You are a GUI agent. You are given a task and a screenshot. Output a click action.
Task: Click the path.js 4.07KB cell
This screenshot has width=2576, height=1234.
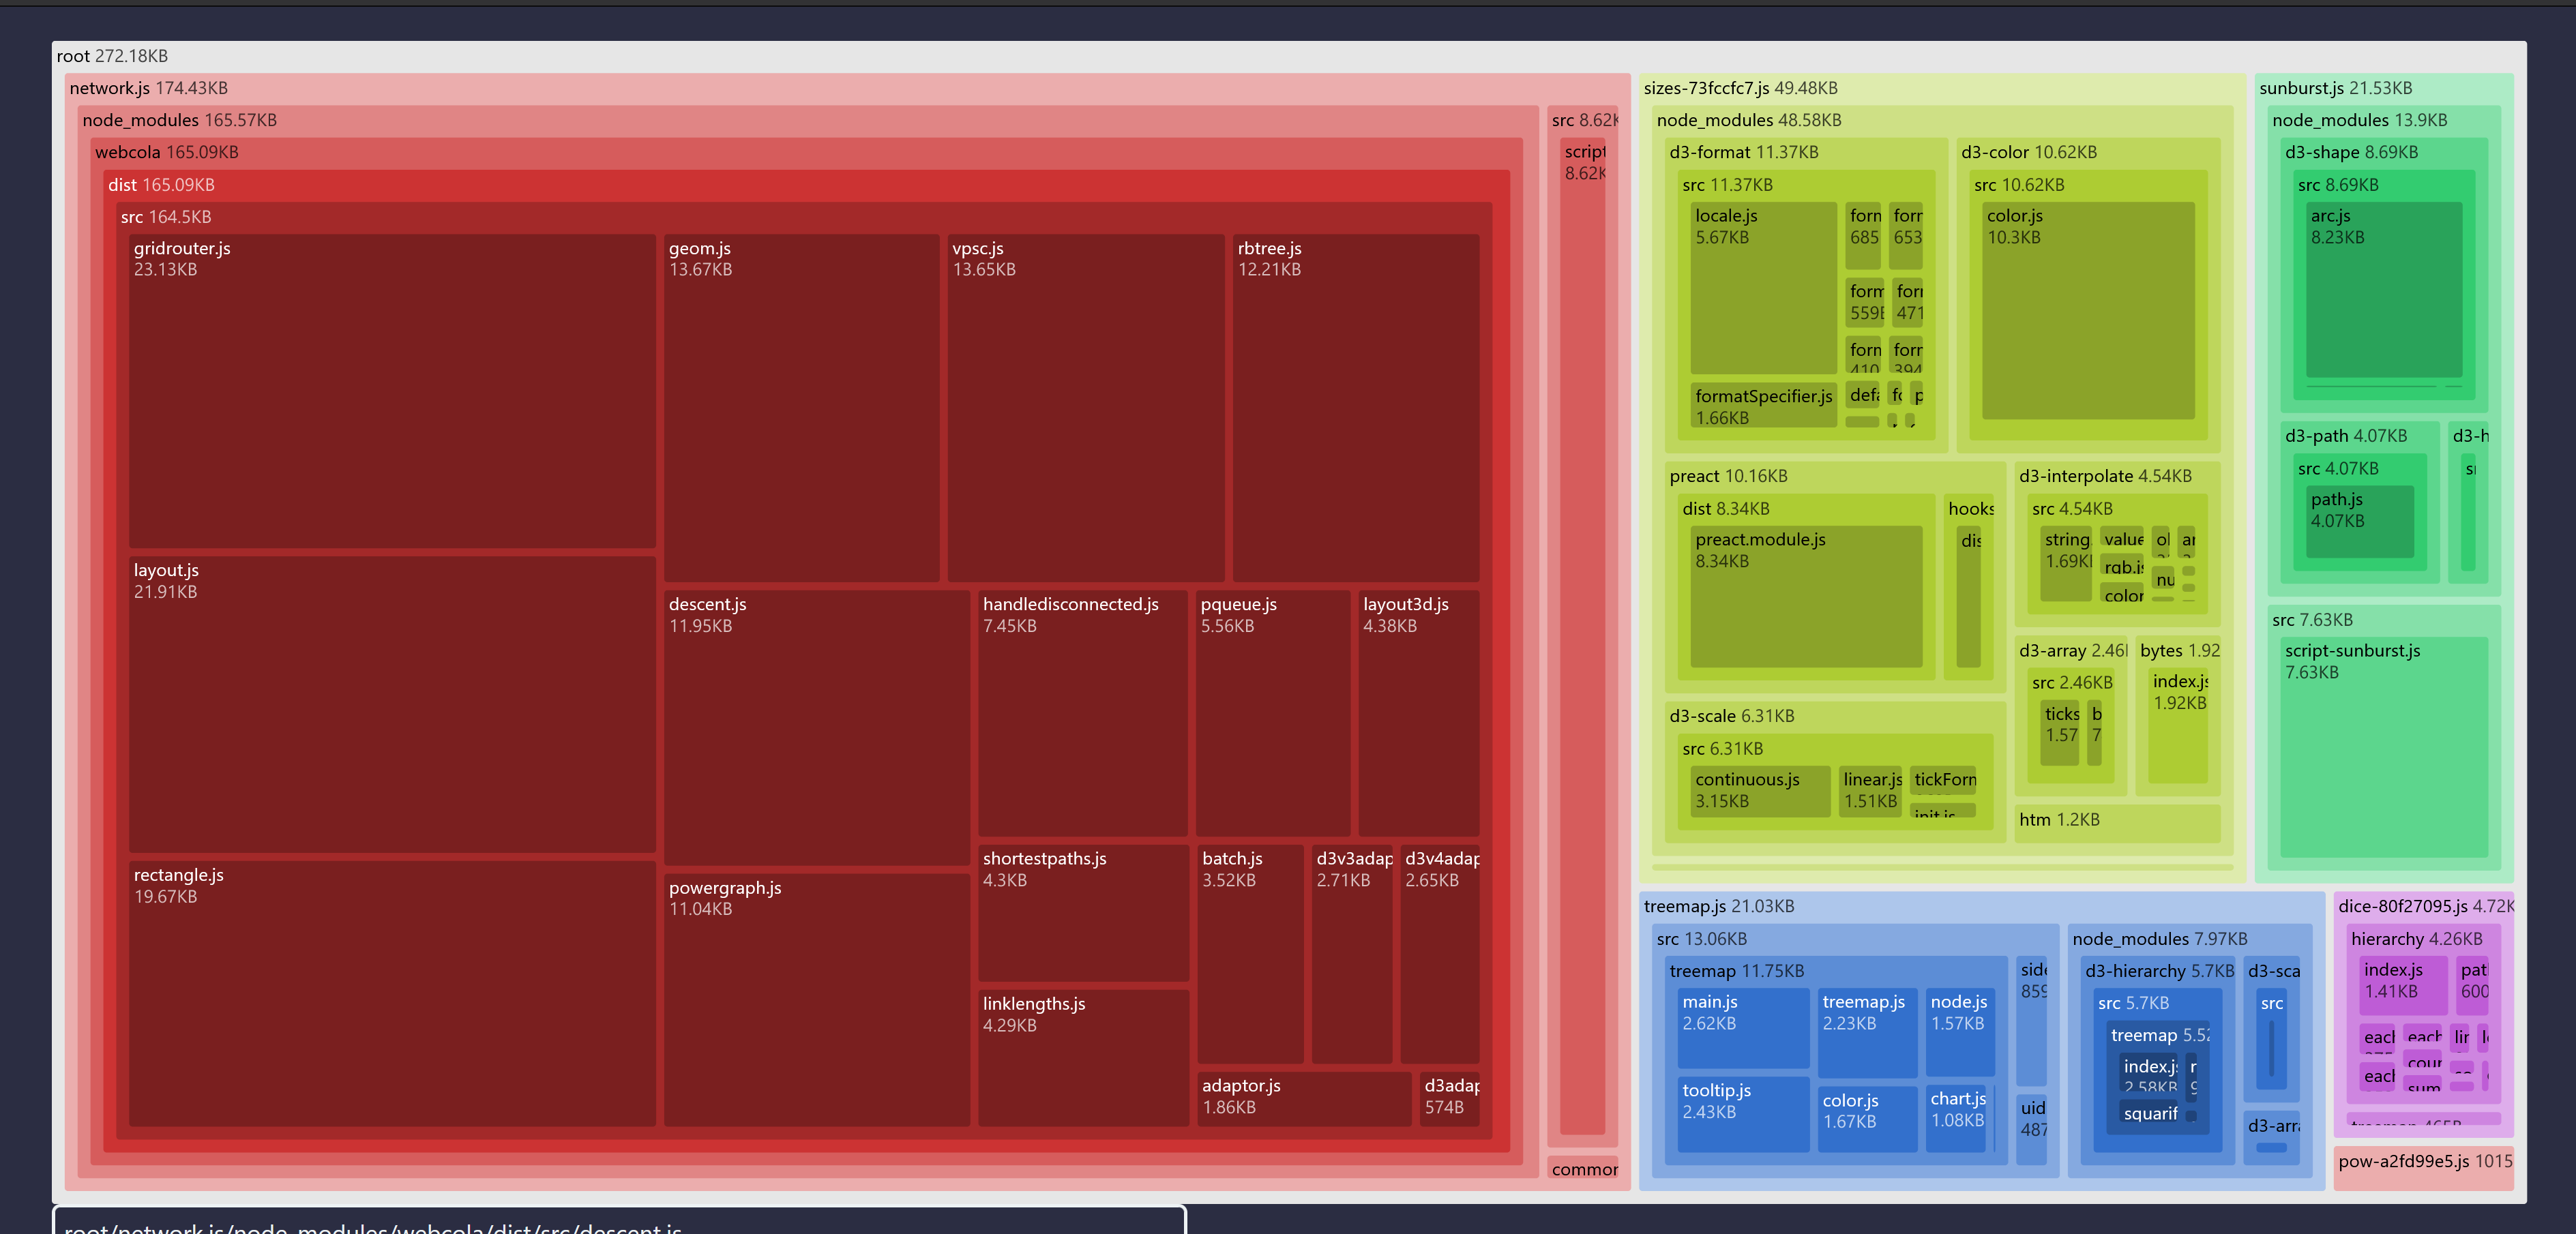tap(2360, 522)
